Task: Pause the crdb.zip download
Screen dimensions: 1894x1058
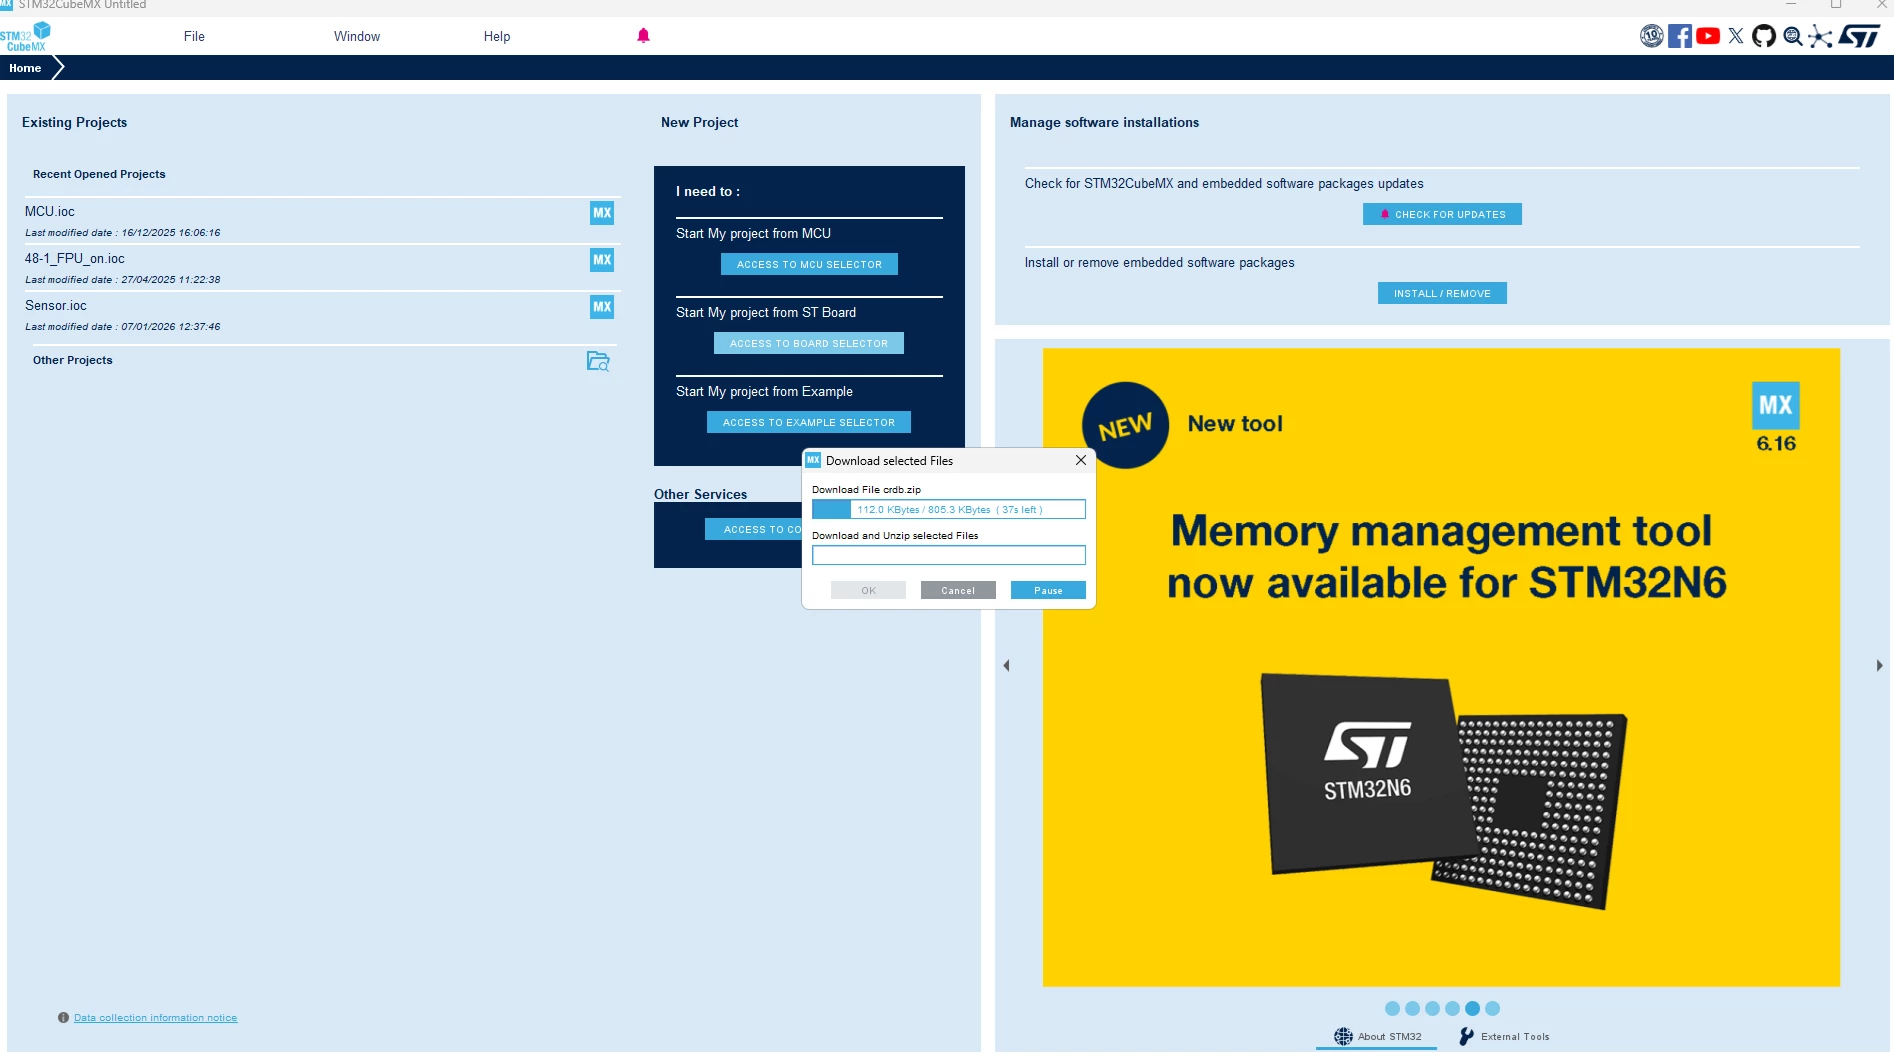Action: coord(1048,590)
